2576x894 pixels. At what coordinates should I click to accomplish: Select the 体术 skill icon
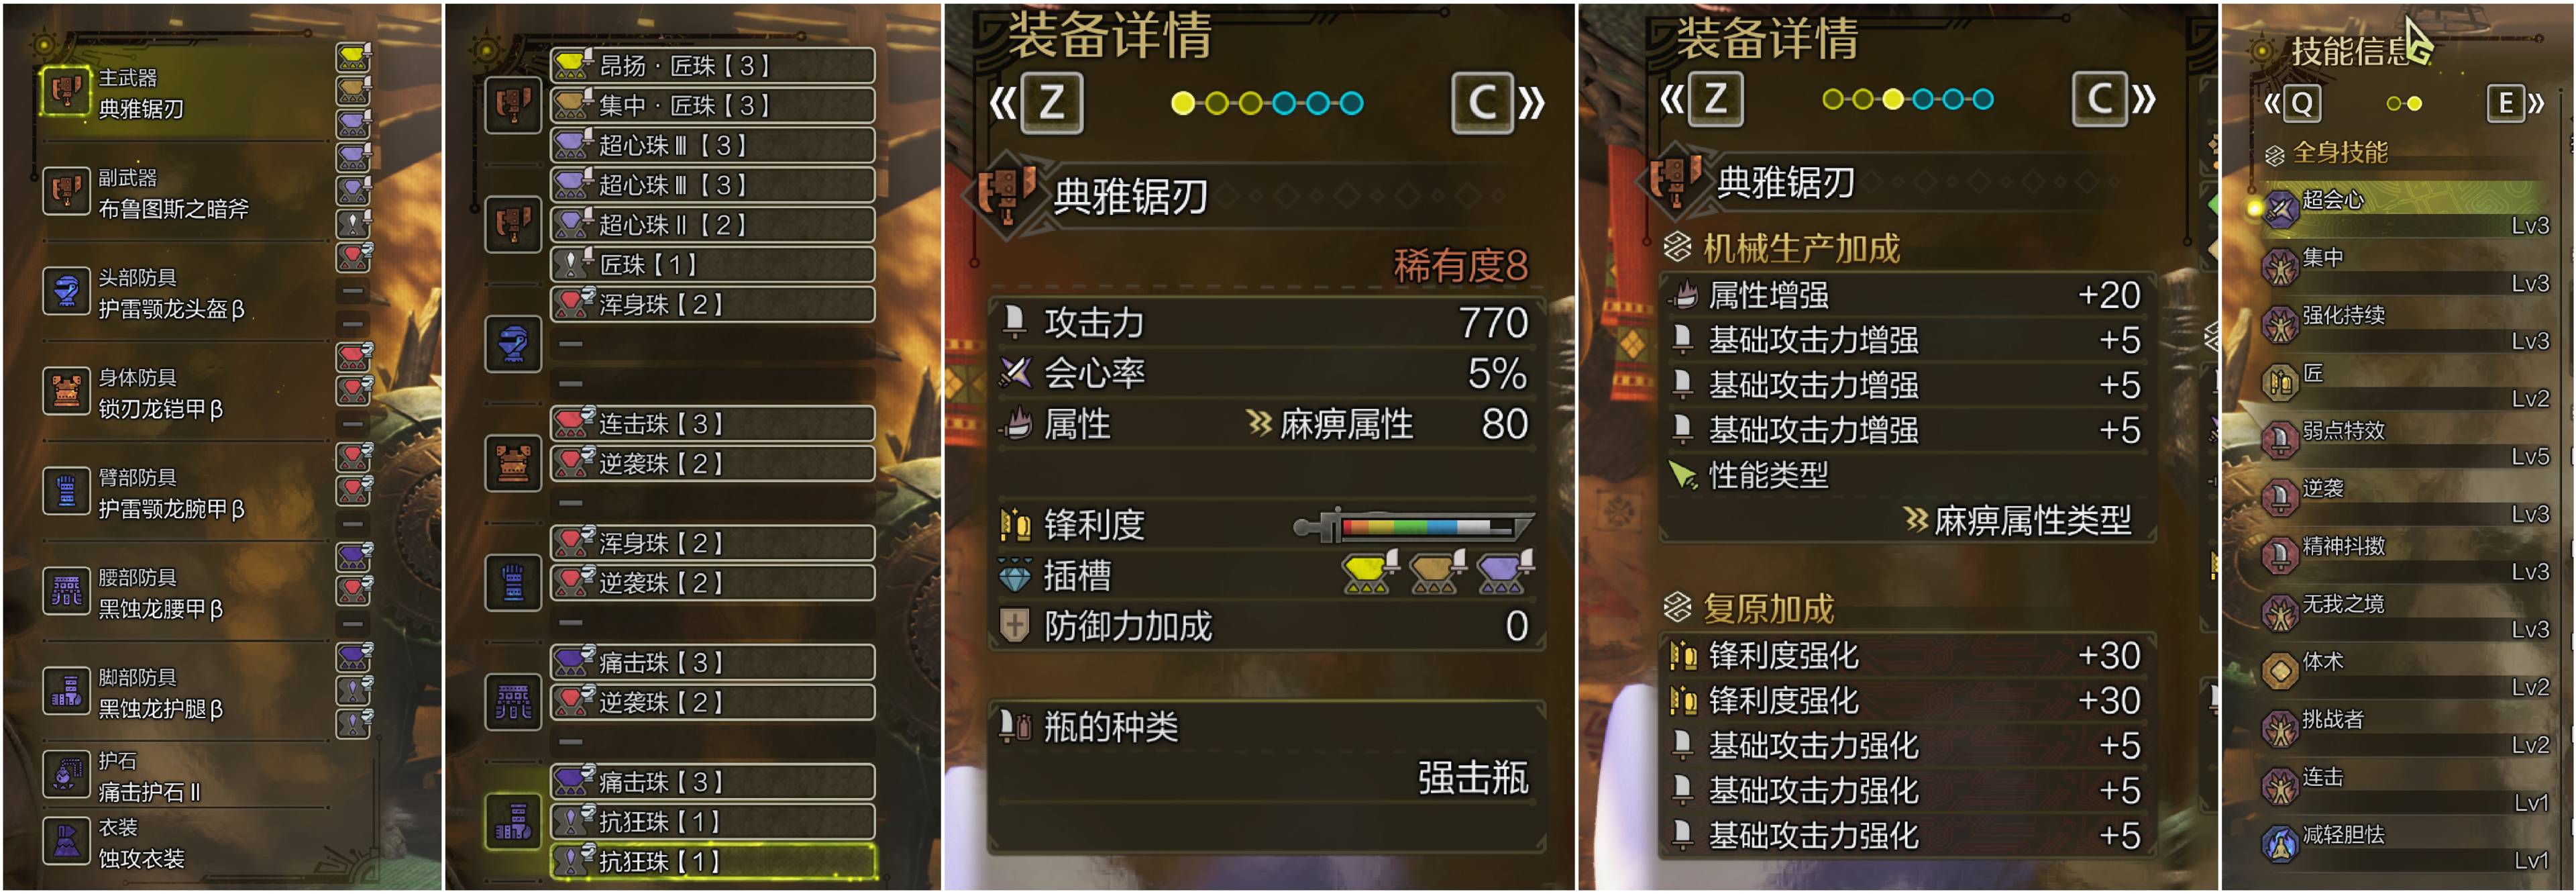coord(2280,670)
